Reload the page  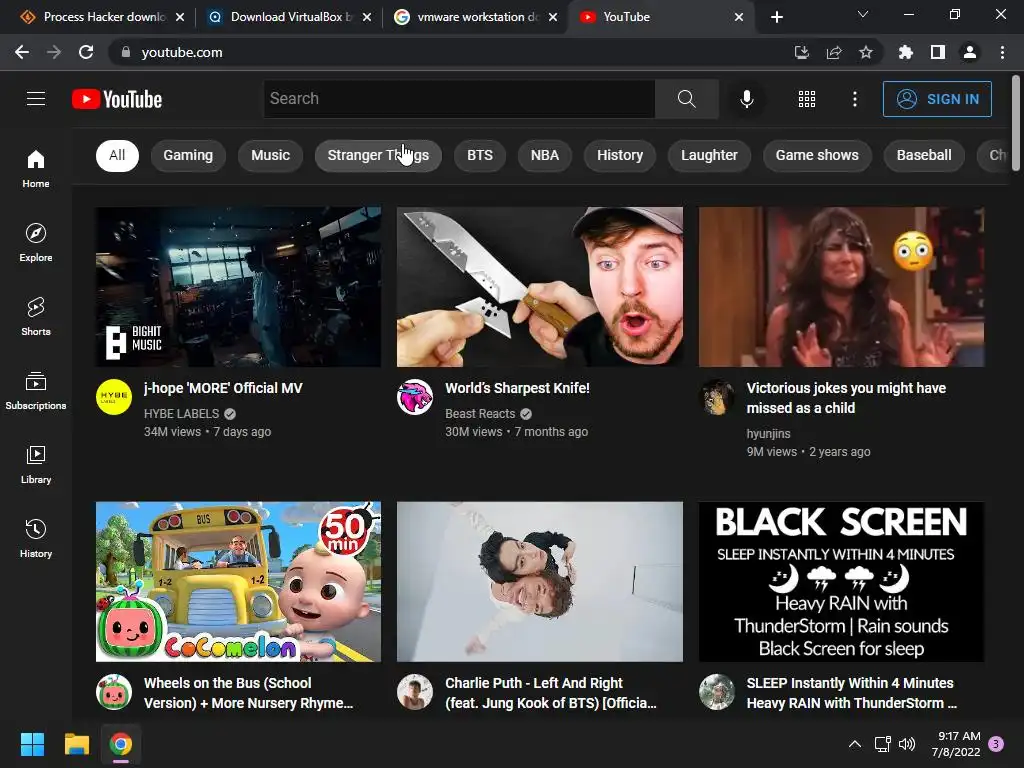86,52
